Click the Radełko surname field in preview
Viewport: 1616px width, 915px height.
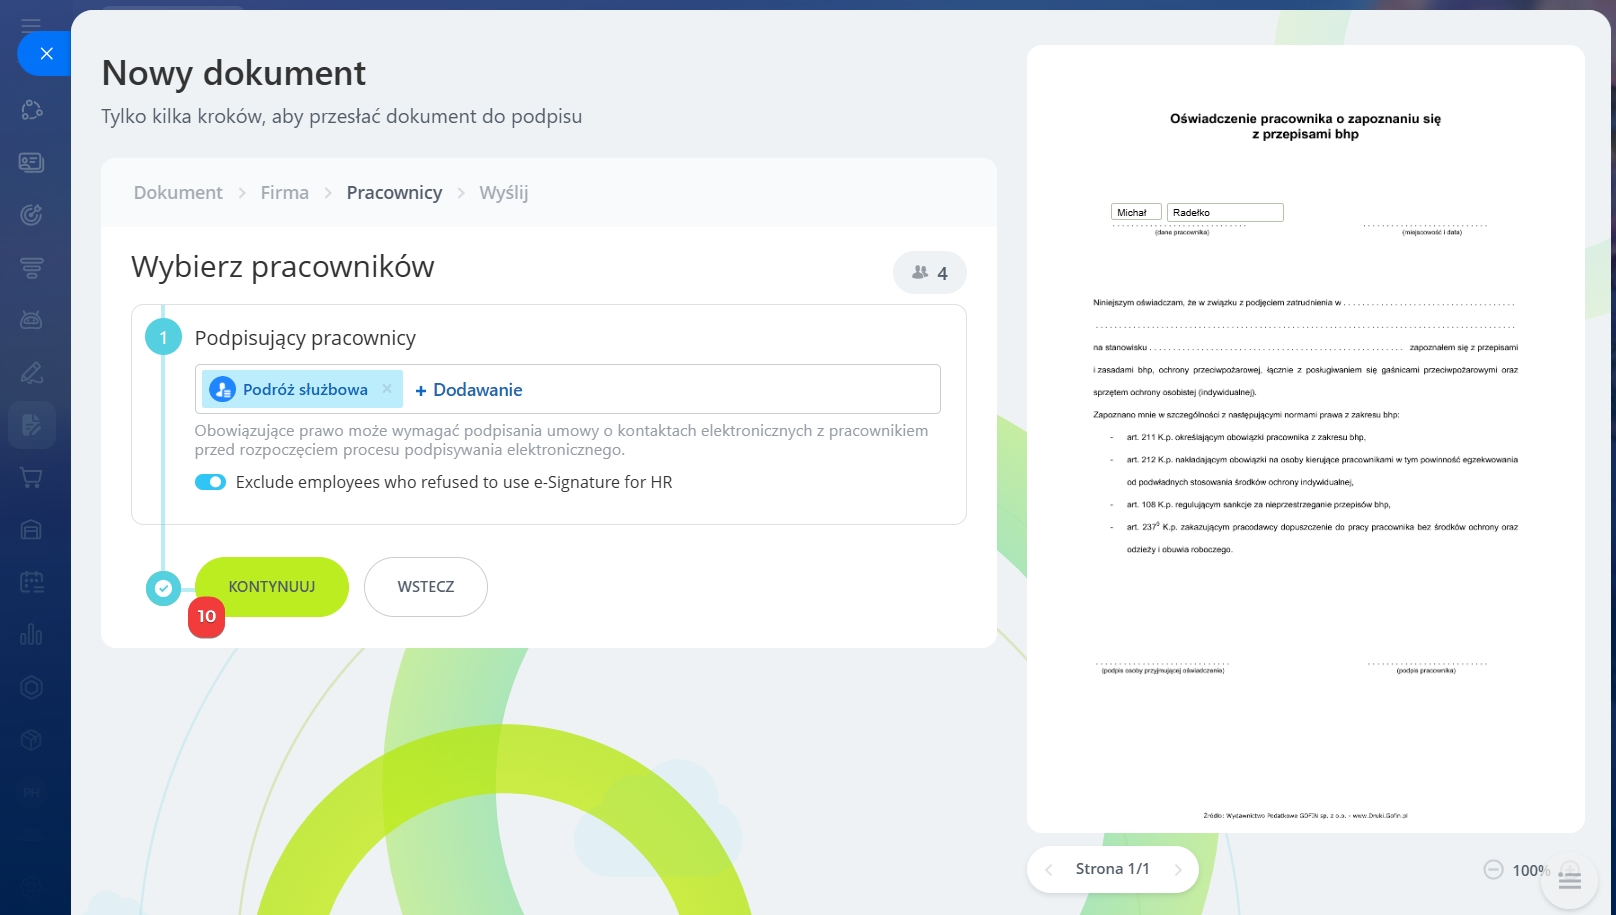[x=1225, y=212]
